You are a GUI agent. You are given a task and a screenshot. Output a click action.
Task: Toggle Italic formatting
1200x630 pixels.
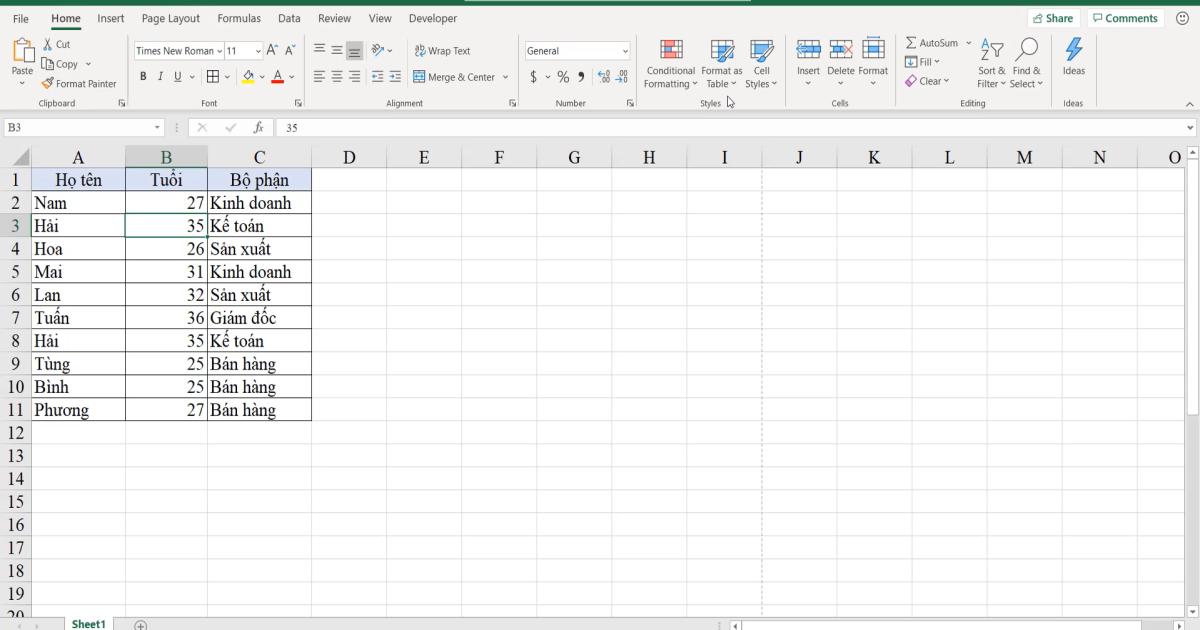click(161, 75)
